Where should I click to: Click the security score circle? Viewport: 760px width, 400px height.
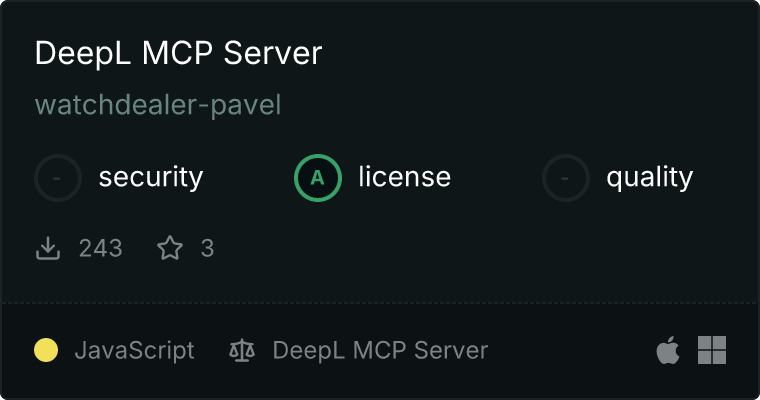[58, 178]
